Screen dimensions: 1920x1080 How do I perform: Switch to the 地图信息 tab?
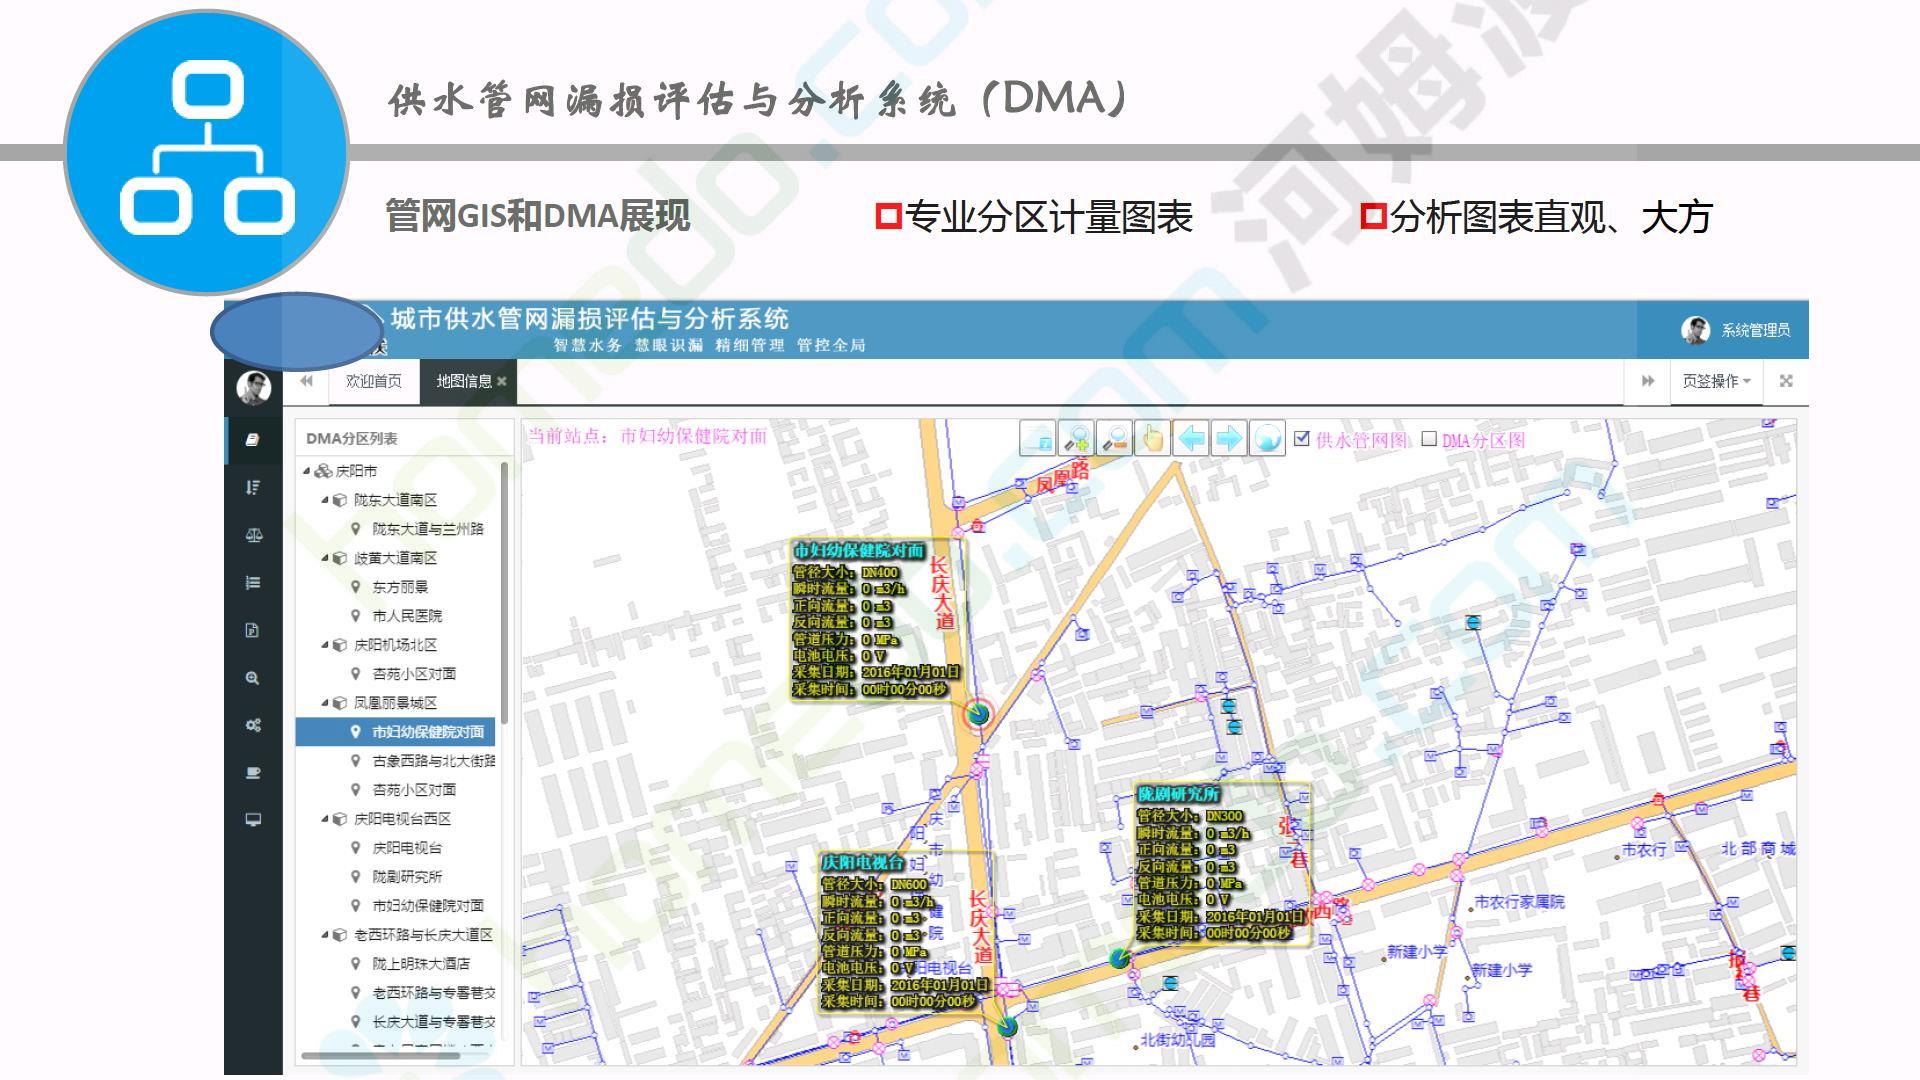[x=463, y=381]
